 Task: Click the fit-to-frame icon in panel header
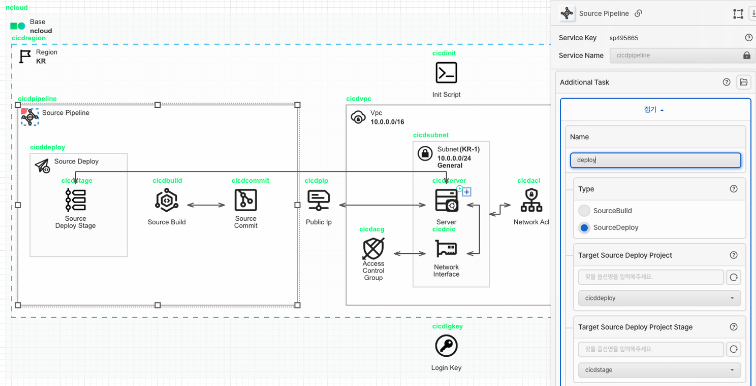click(738, 13)
